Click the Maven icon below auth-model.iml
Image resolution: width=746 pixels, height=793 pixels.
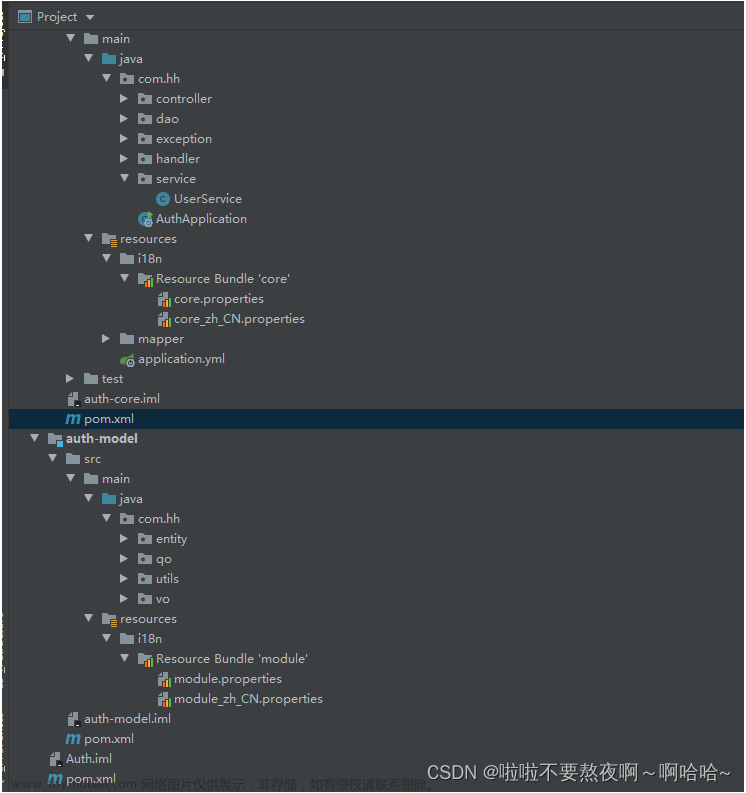pyautogui.click(x=73, y=739)
